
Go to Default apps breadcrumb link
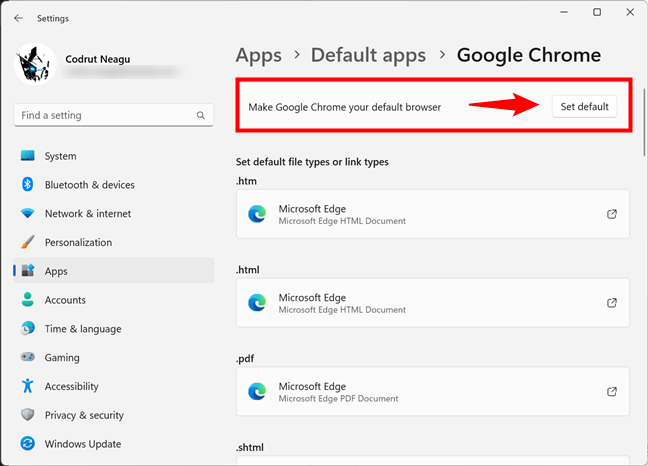[x=368, y=55]
